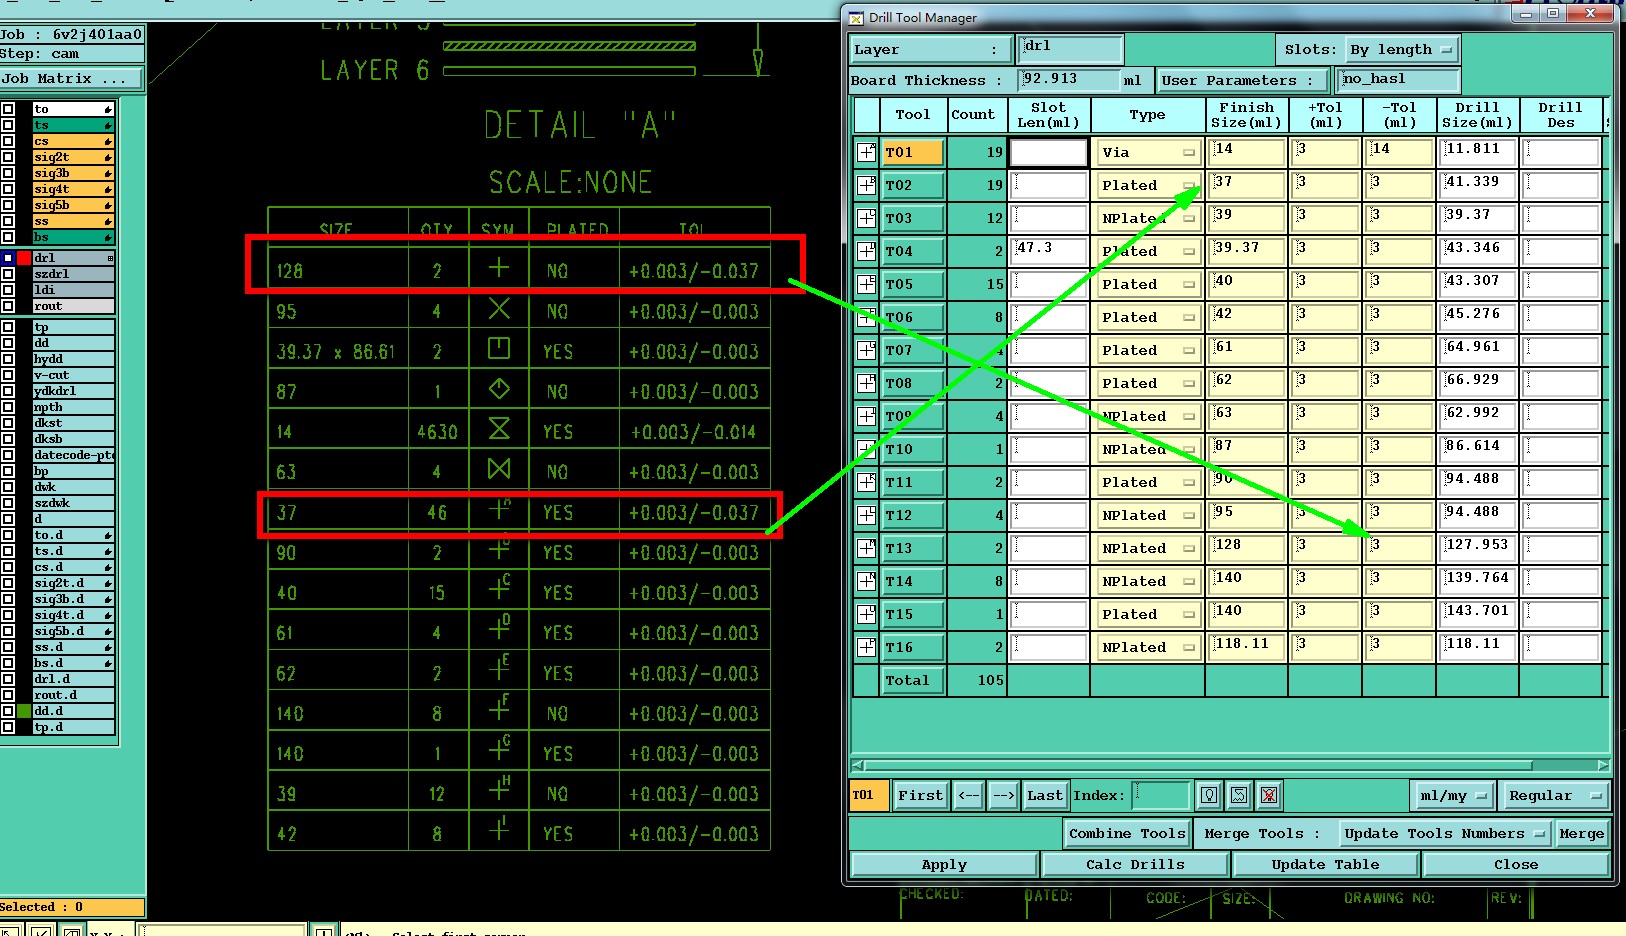Open the T01 'Via' type dropdown
This screenshot has width=1626, height=936.
(1147, 152)
